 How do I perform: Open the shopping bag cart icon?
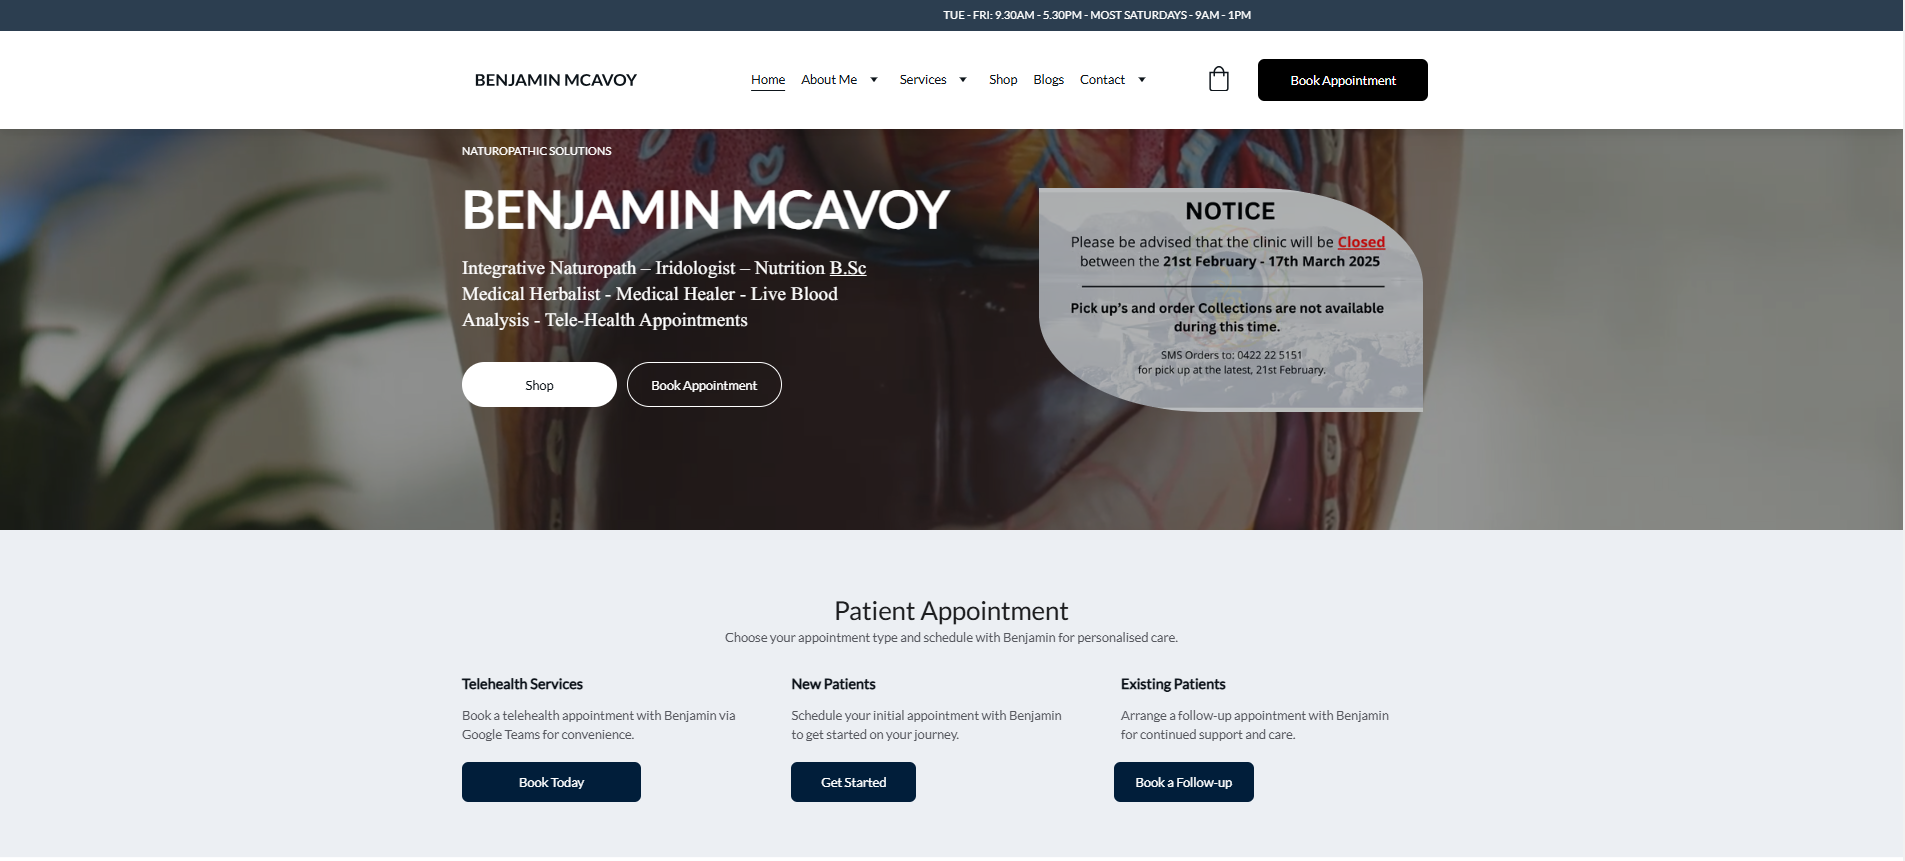click(x=1218, y=79)
